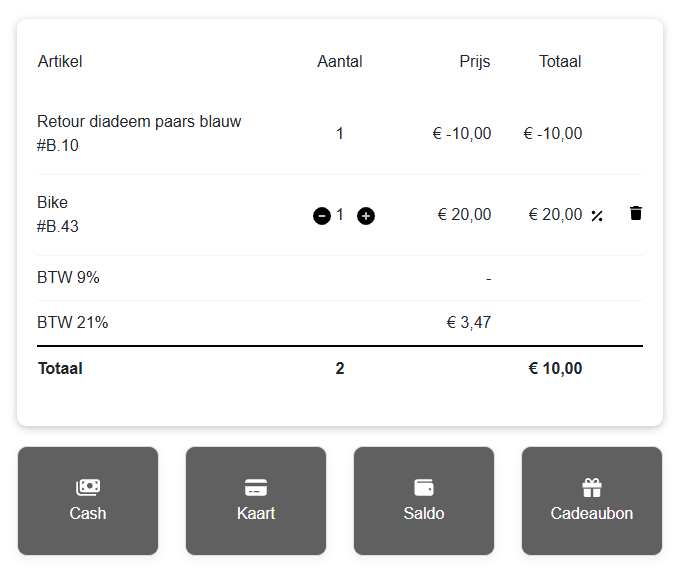Click the Bike article name

(52, 202)
